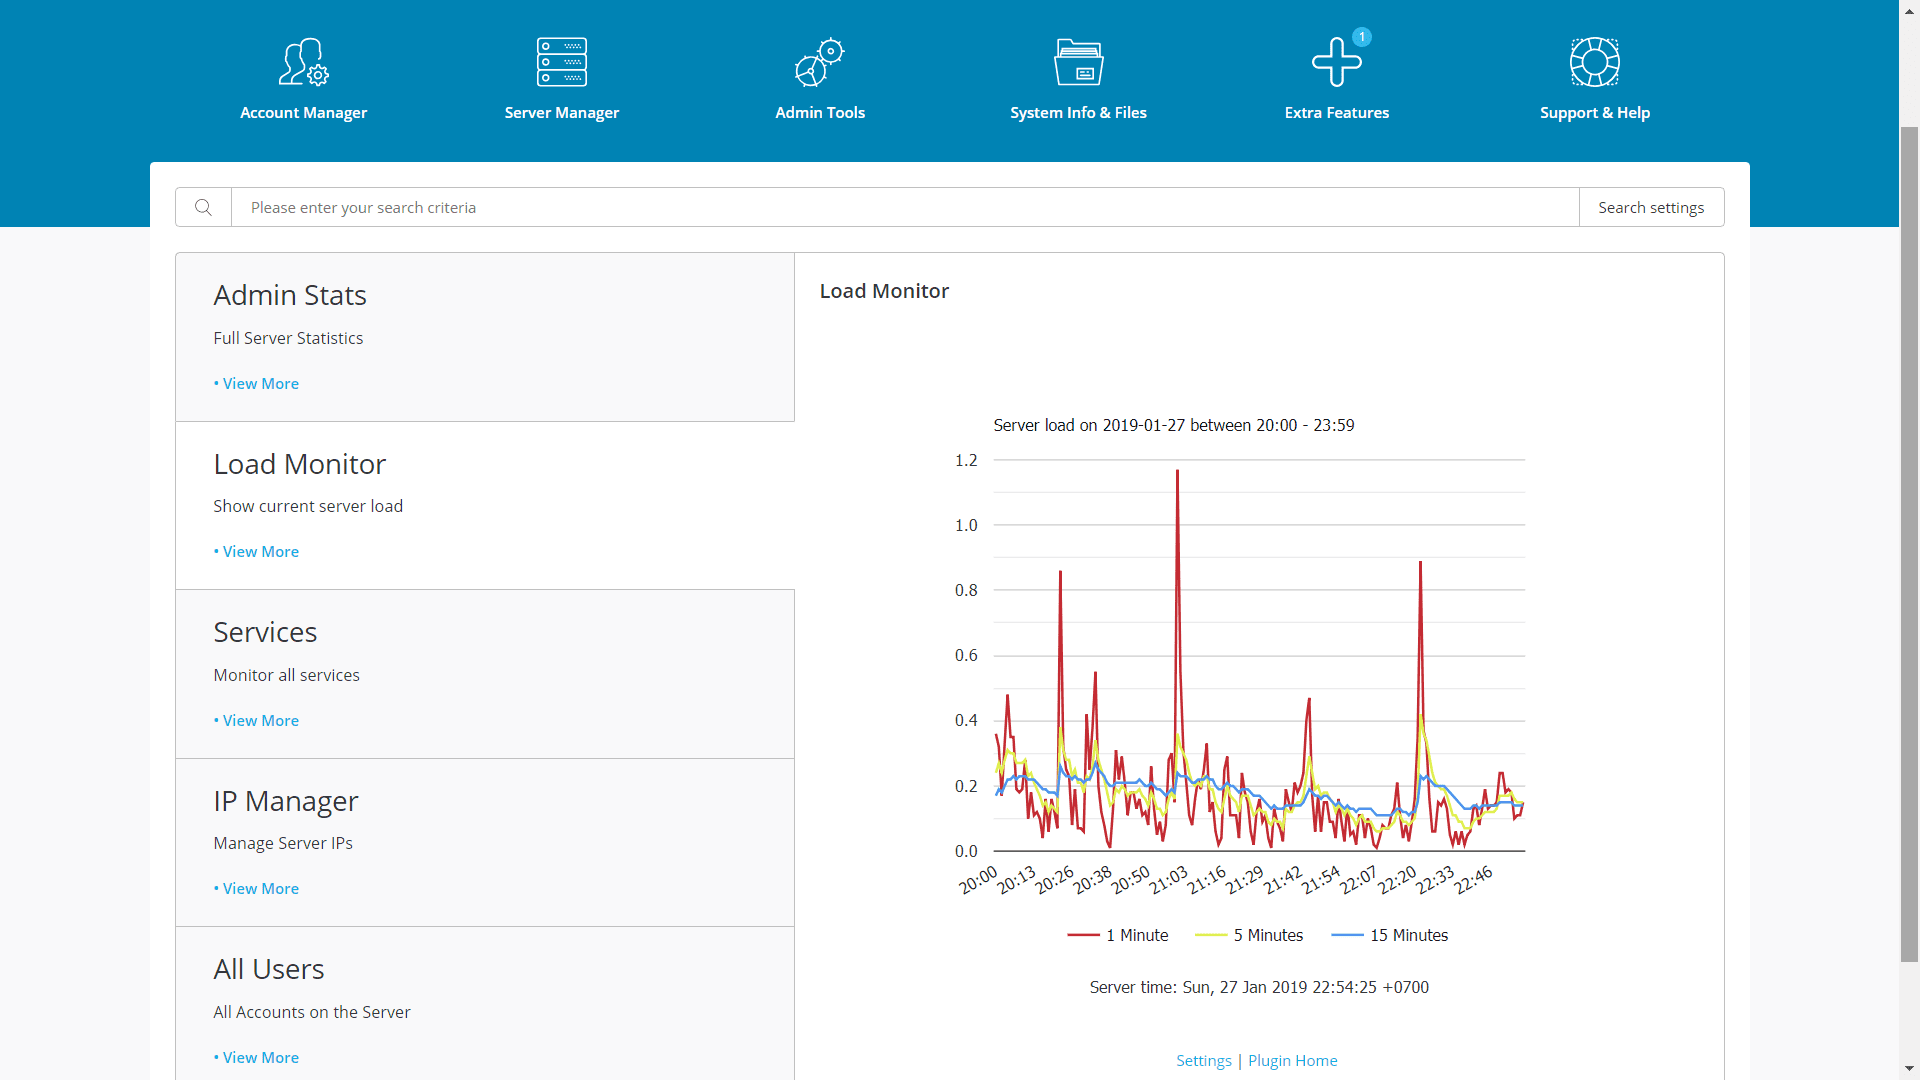This screenshot has height=1080, width=1920.
Task: Click the search magnifier icon
Action: click(203, 207)
